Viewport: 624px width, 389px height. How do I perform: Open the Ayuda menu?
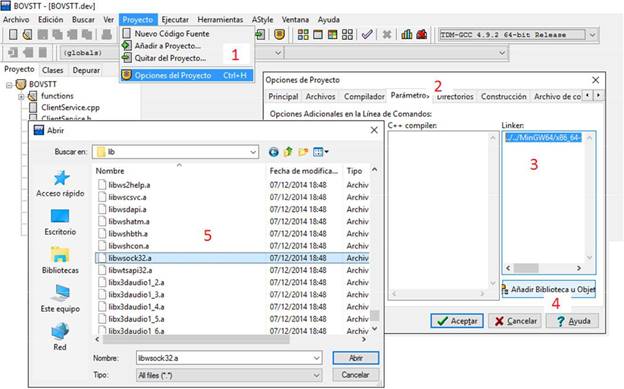point(329,20)
